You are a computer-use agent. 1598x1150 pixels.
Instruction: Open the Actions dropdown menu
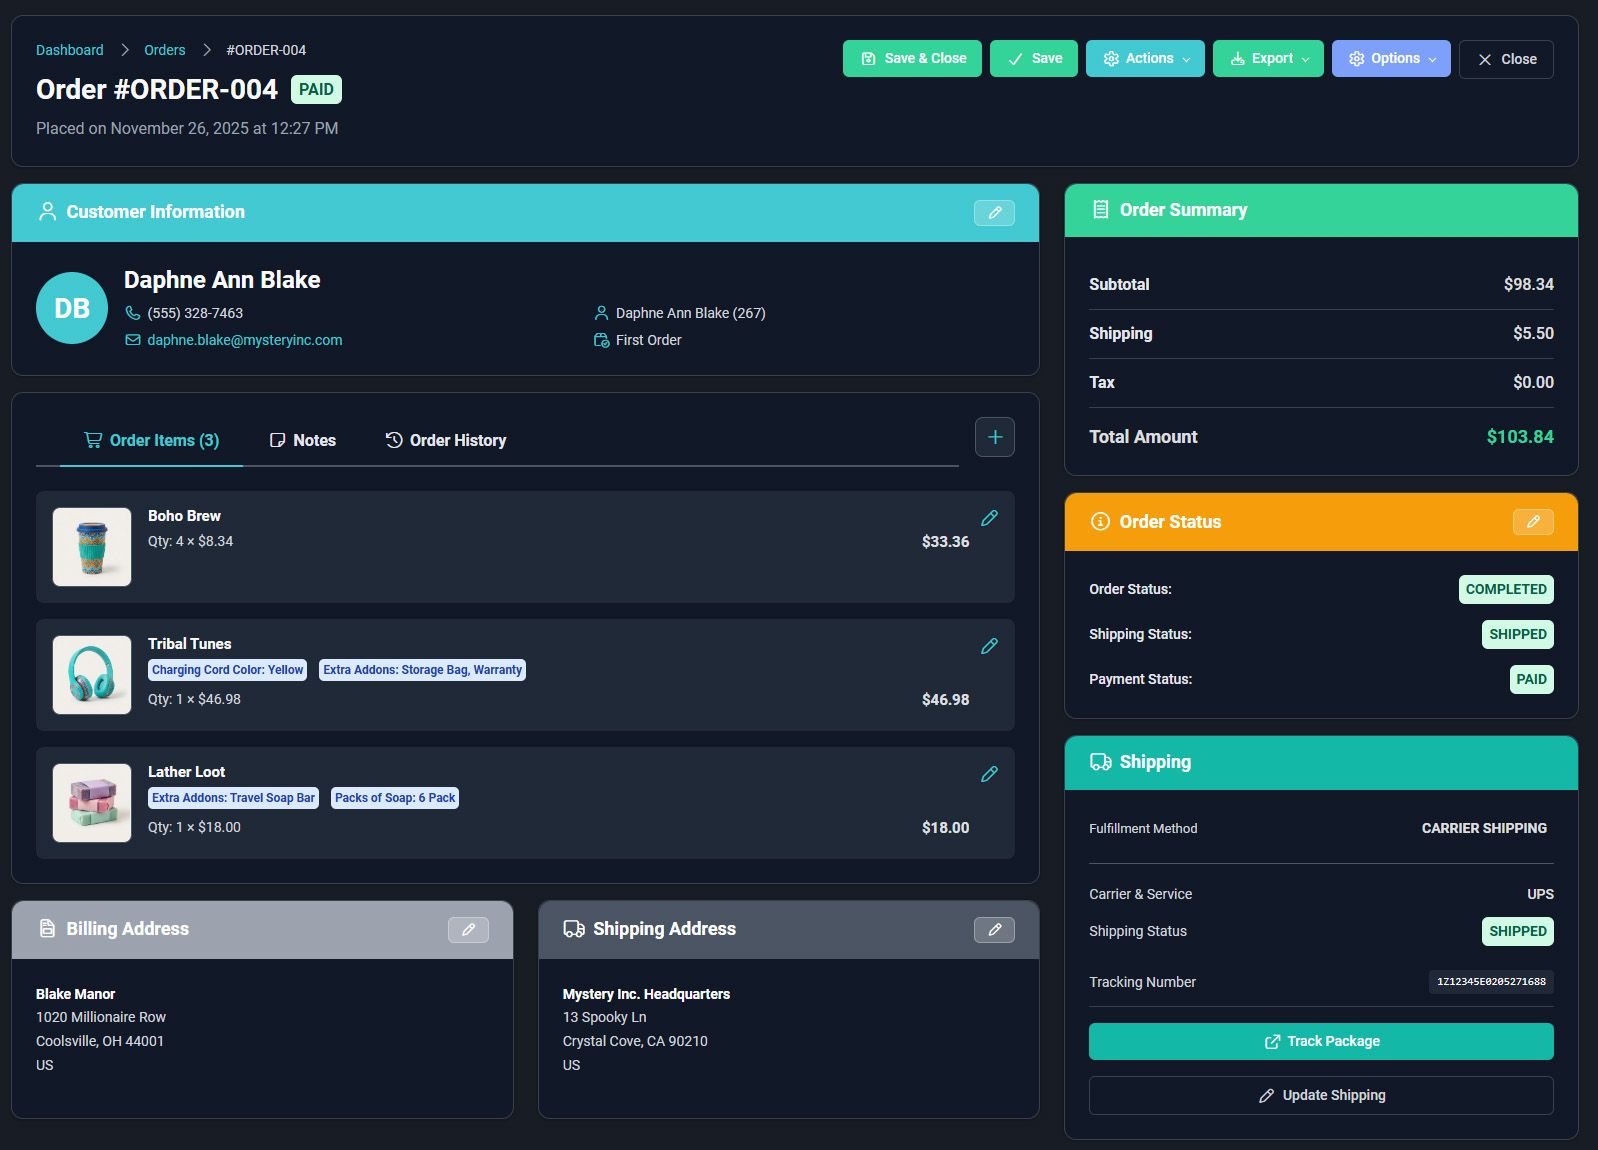[1145, 59]
